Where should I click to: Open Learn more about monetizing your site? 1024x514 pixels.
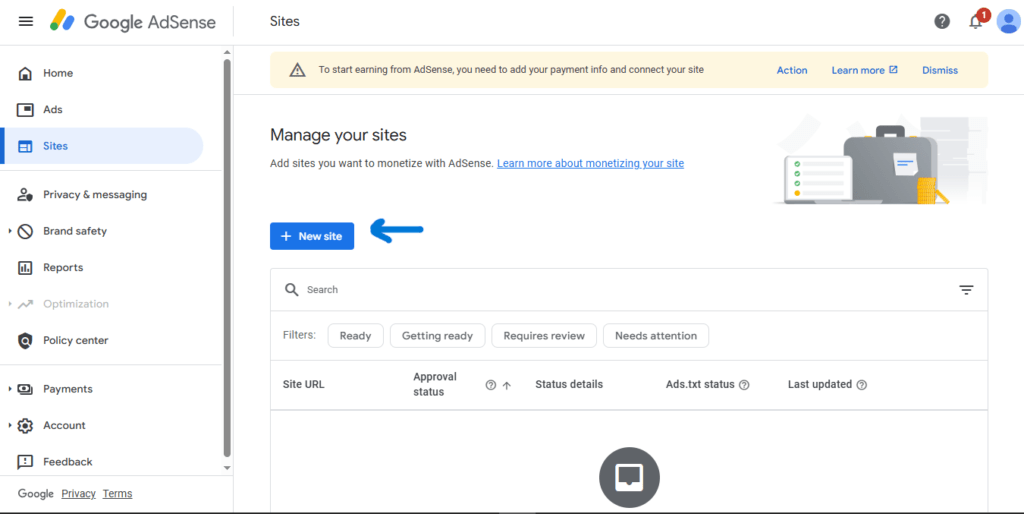pyautogui.click(x=590, y=163)
